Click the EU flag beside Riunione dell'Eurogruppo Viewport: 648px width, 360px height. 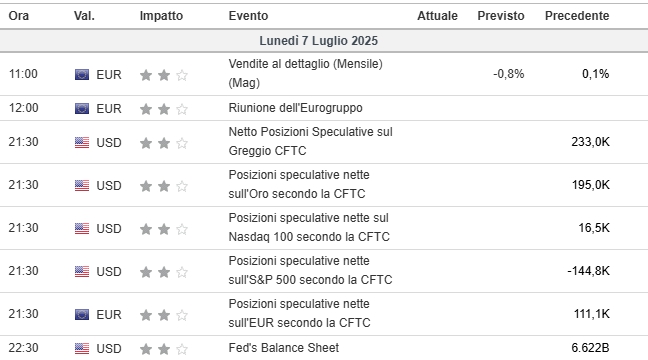tap(82, 108)
